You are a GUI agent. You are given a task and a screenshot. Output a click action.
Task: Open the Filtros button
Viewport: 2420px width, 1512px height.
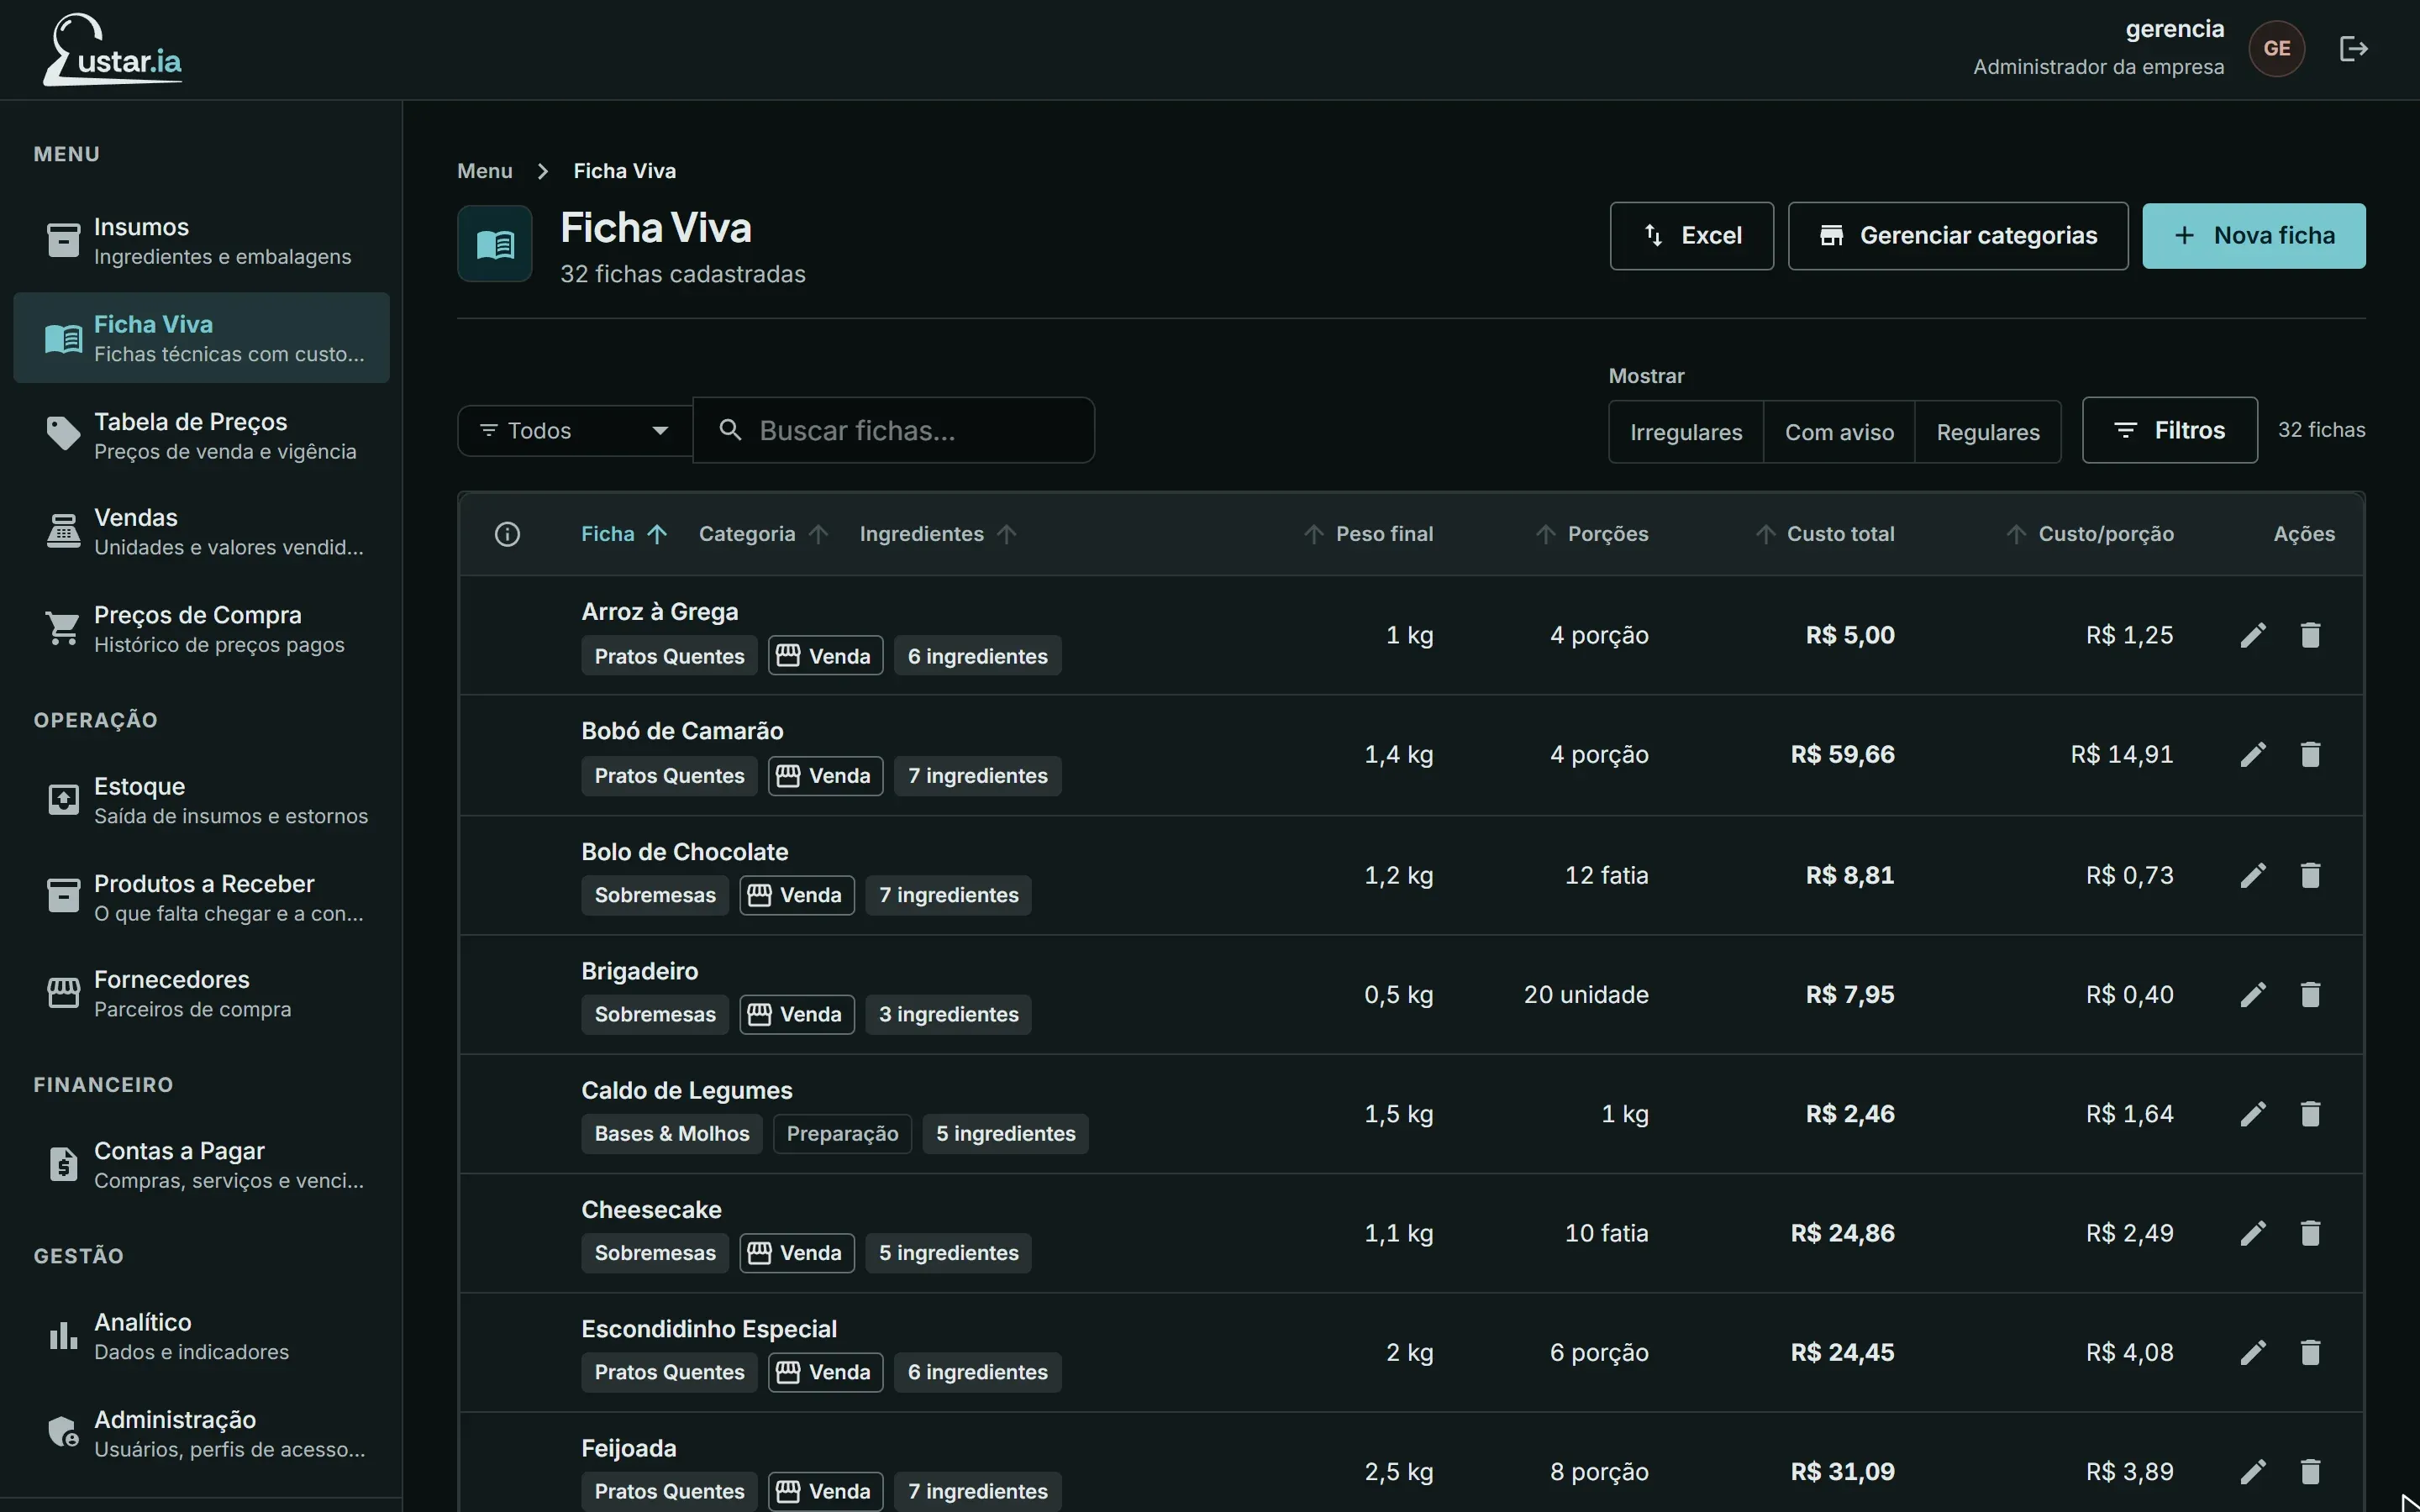pyautogui.click(x=2169, y=430)
